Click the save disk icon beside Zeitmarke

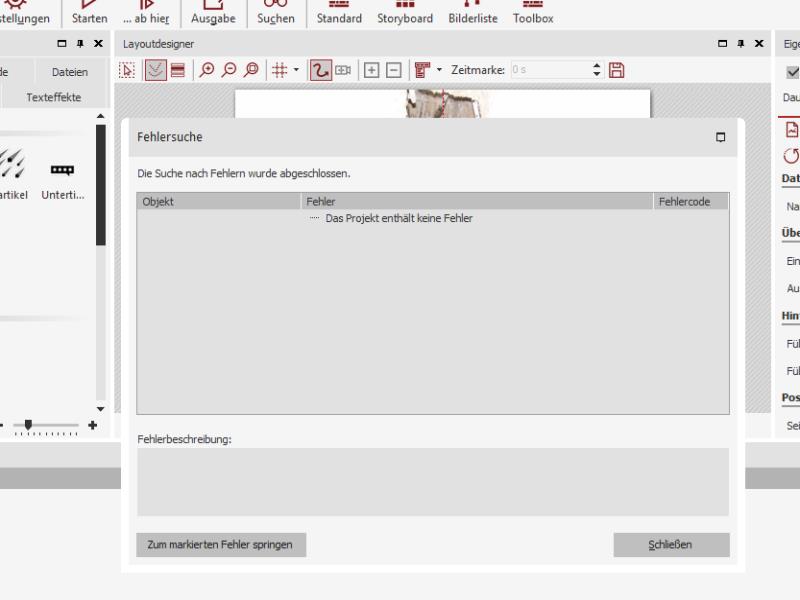617,70
